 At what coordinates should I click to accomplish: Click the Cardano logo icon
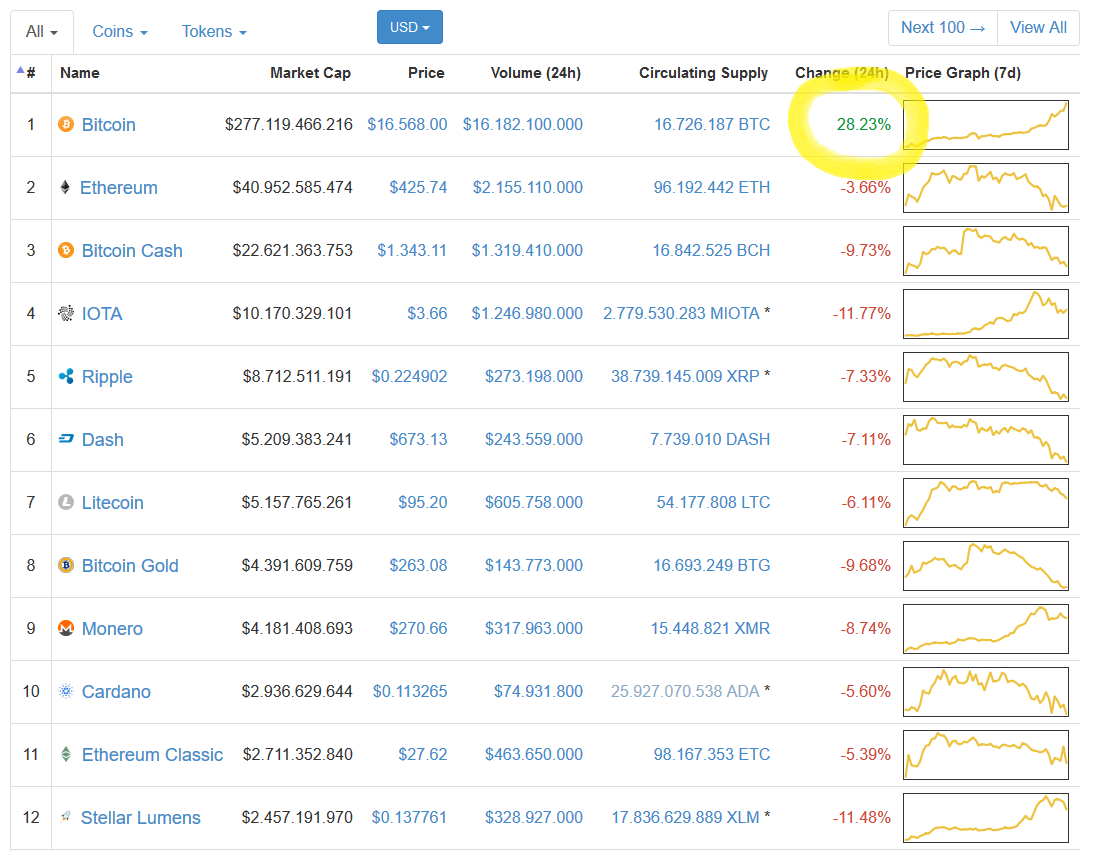pyautogui.click(x=66, y=692)
